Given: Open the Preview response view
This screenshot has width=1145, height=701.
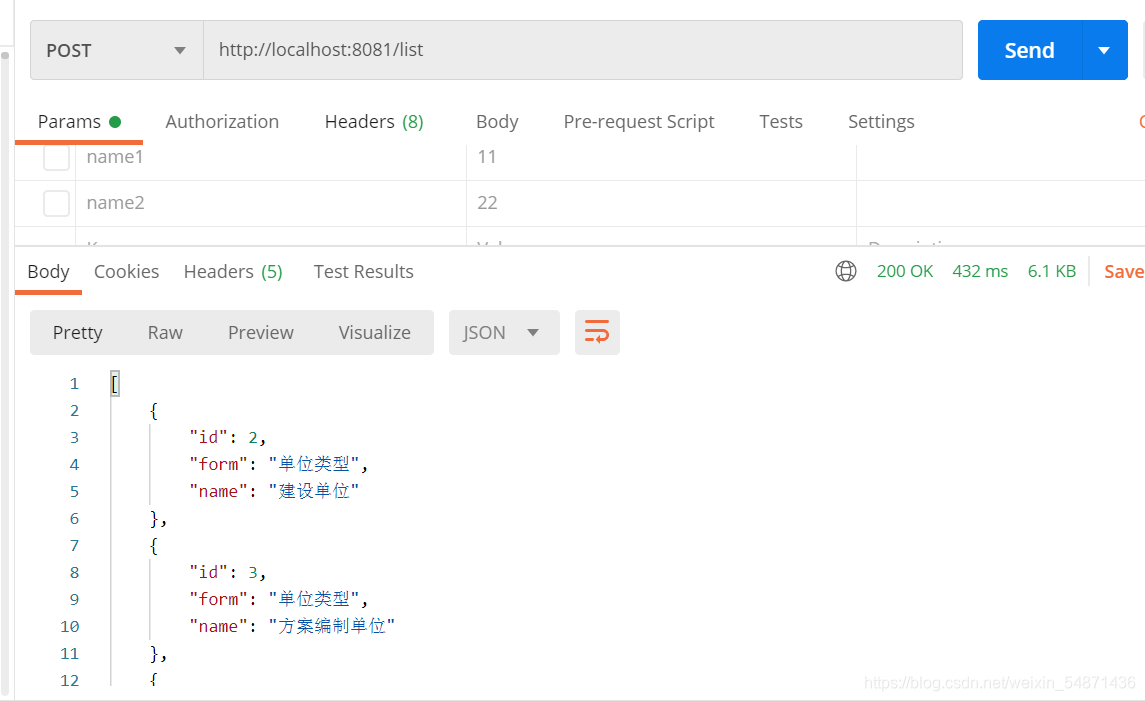Looking at the screenshot, I should click(260, 332).
